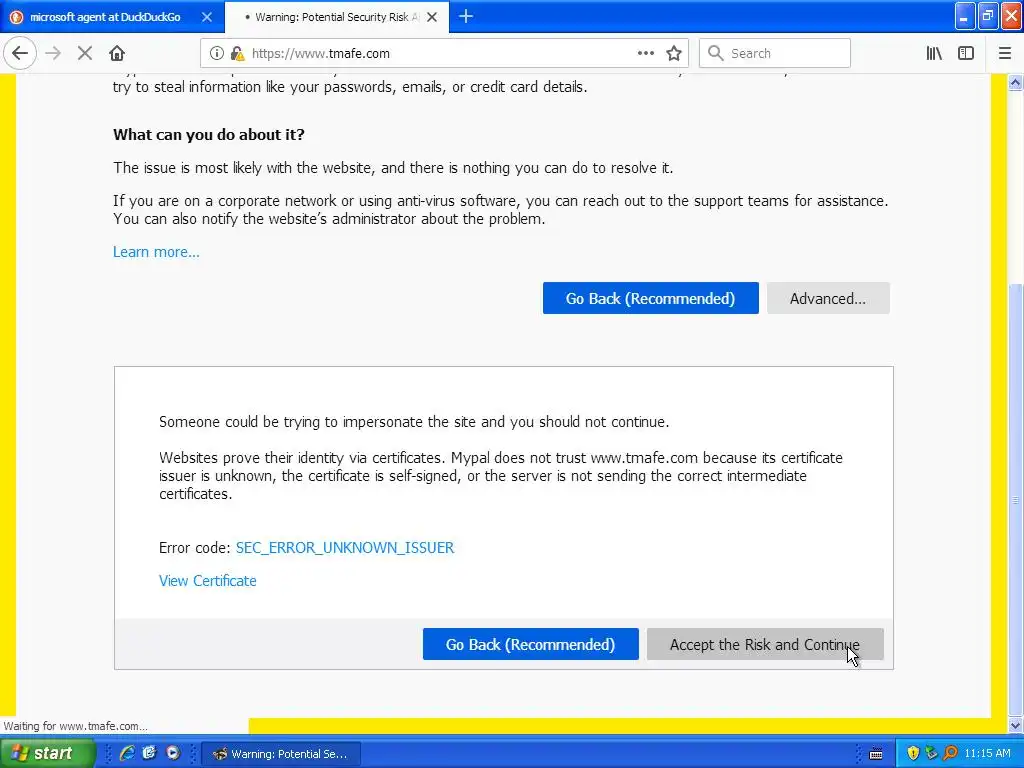Click the 'Waiting for www.tmafe.com...' status text
Image resolution: width=1024 pixels, height=768 pixels.
(76, 726)
